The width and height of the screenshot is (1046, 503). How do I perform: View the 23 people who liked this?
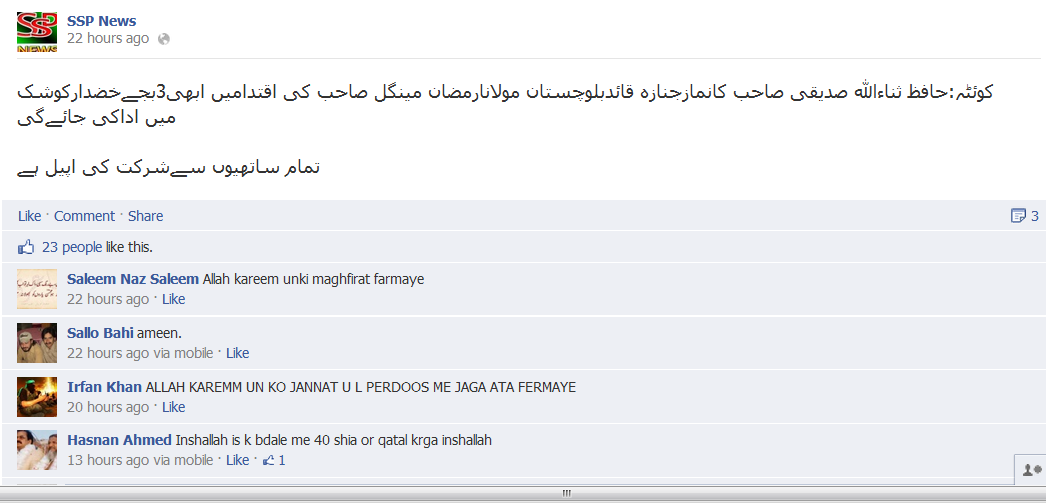tap(72, 247)
